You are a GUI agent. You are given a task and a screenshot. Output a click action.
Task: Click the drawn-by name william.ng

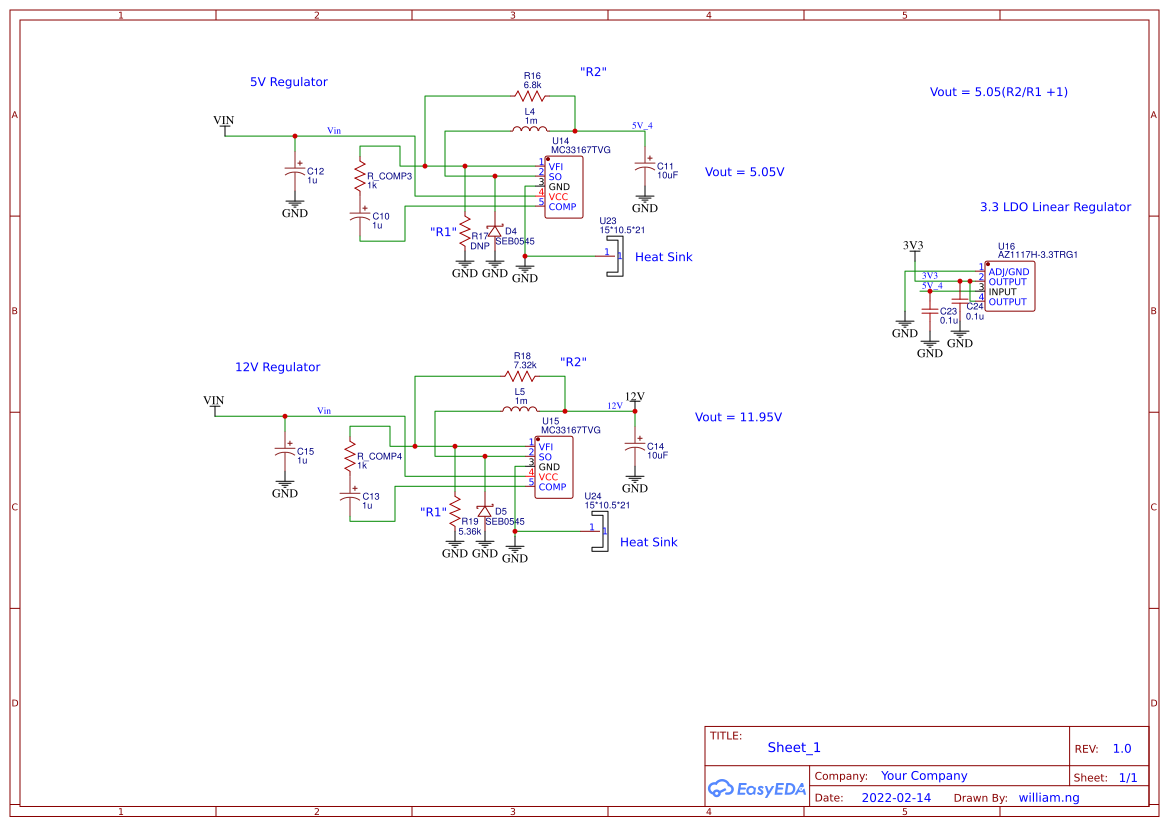1049,797
